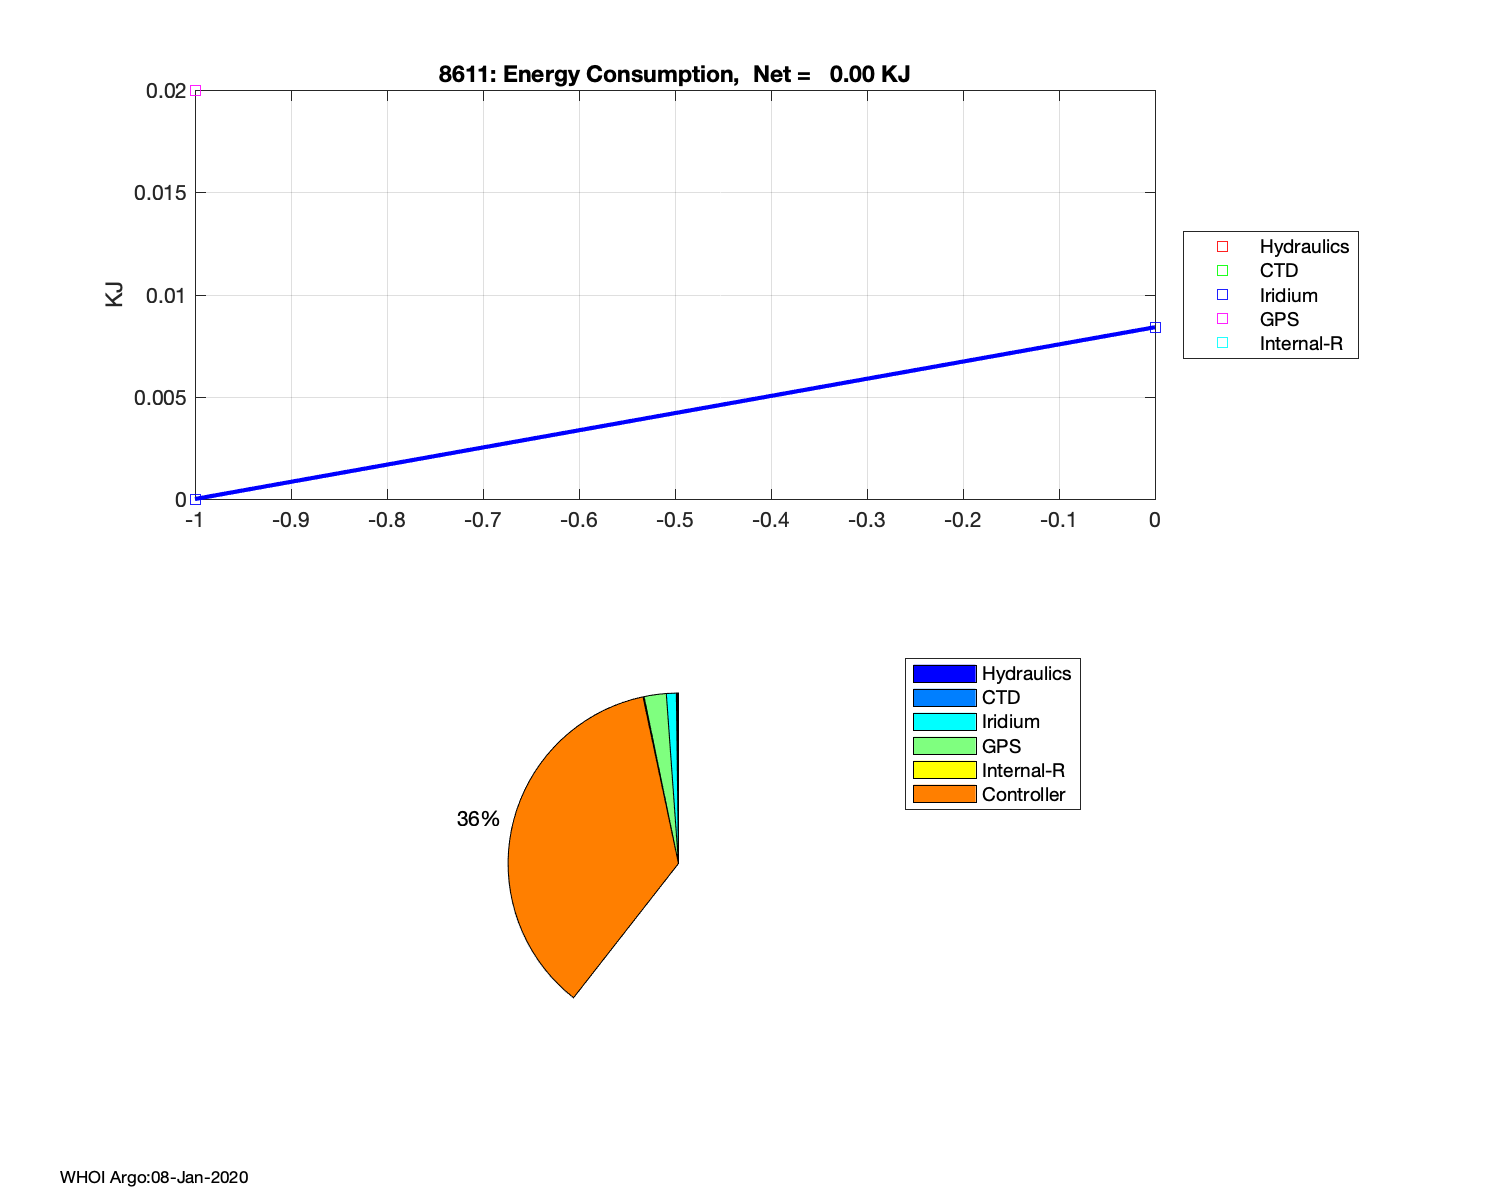Select the magenta square marker at 0.02 KJ

click(x=196, y=91)
